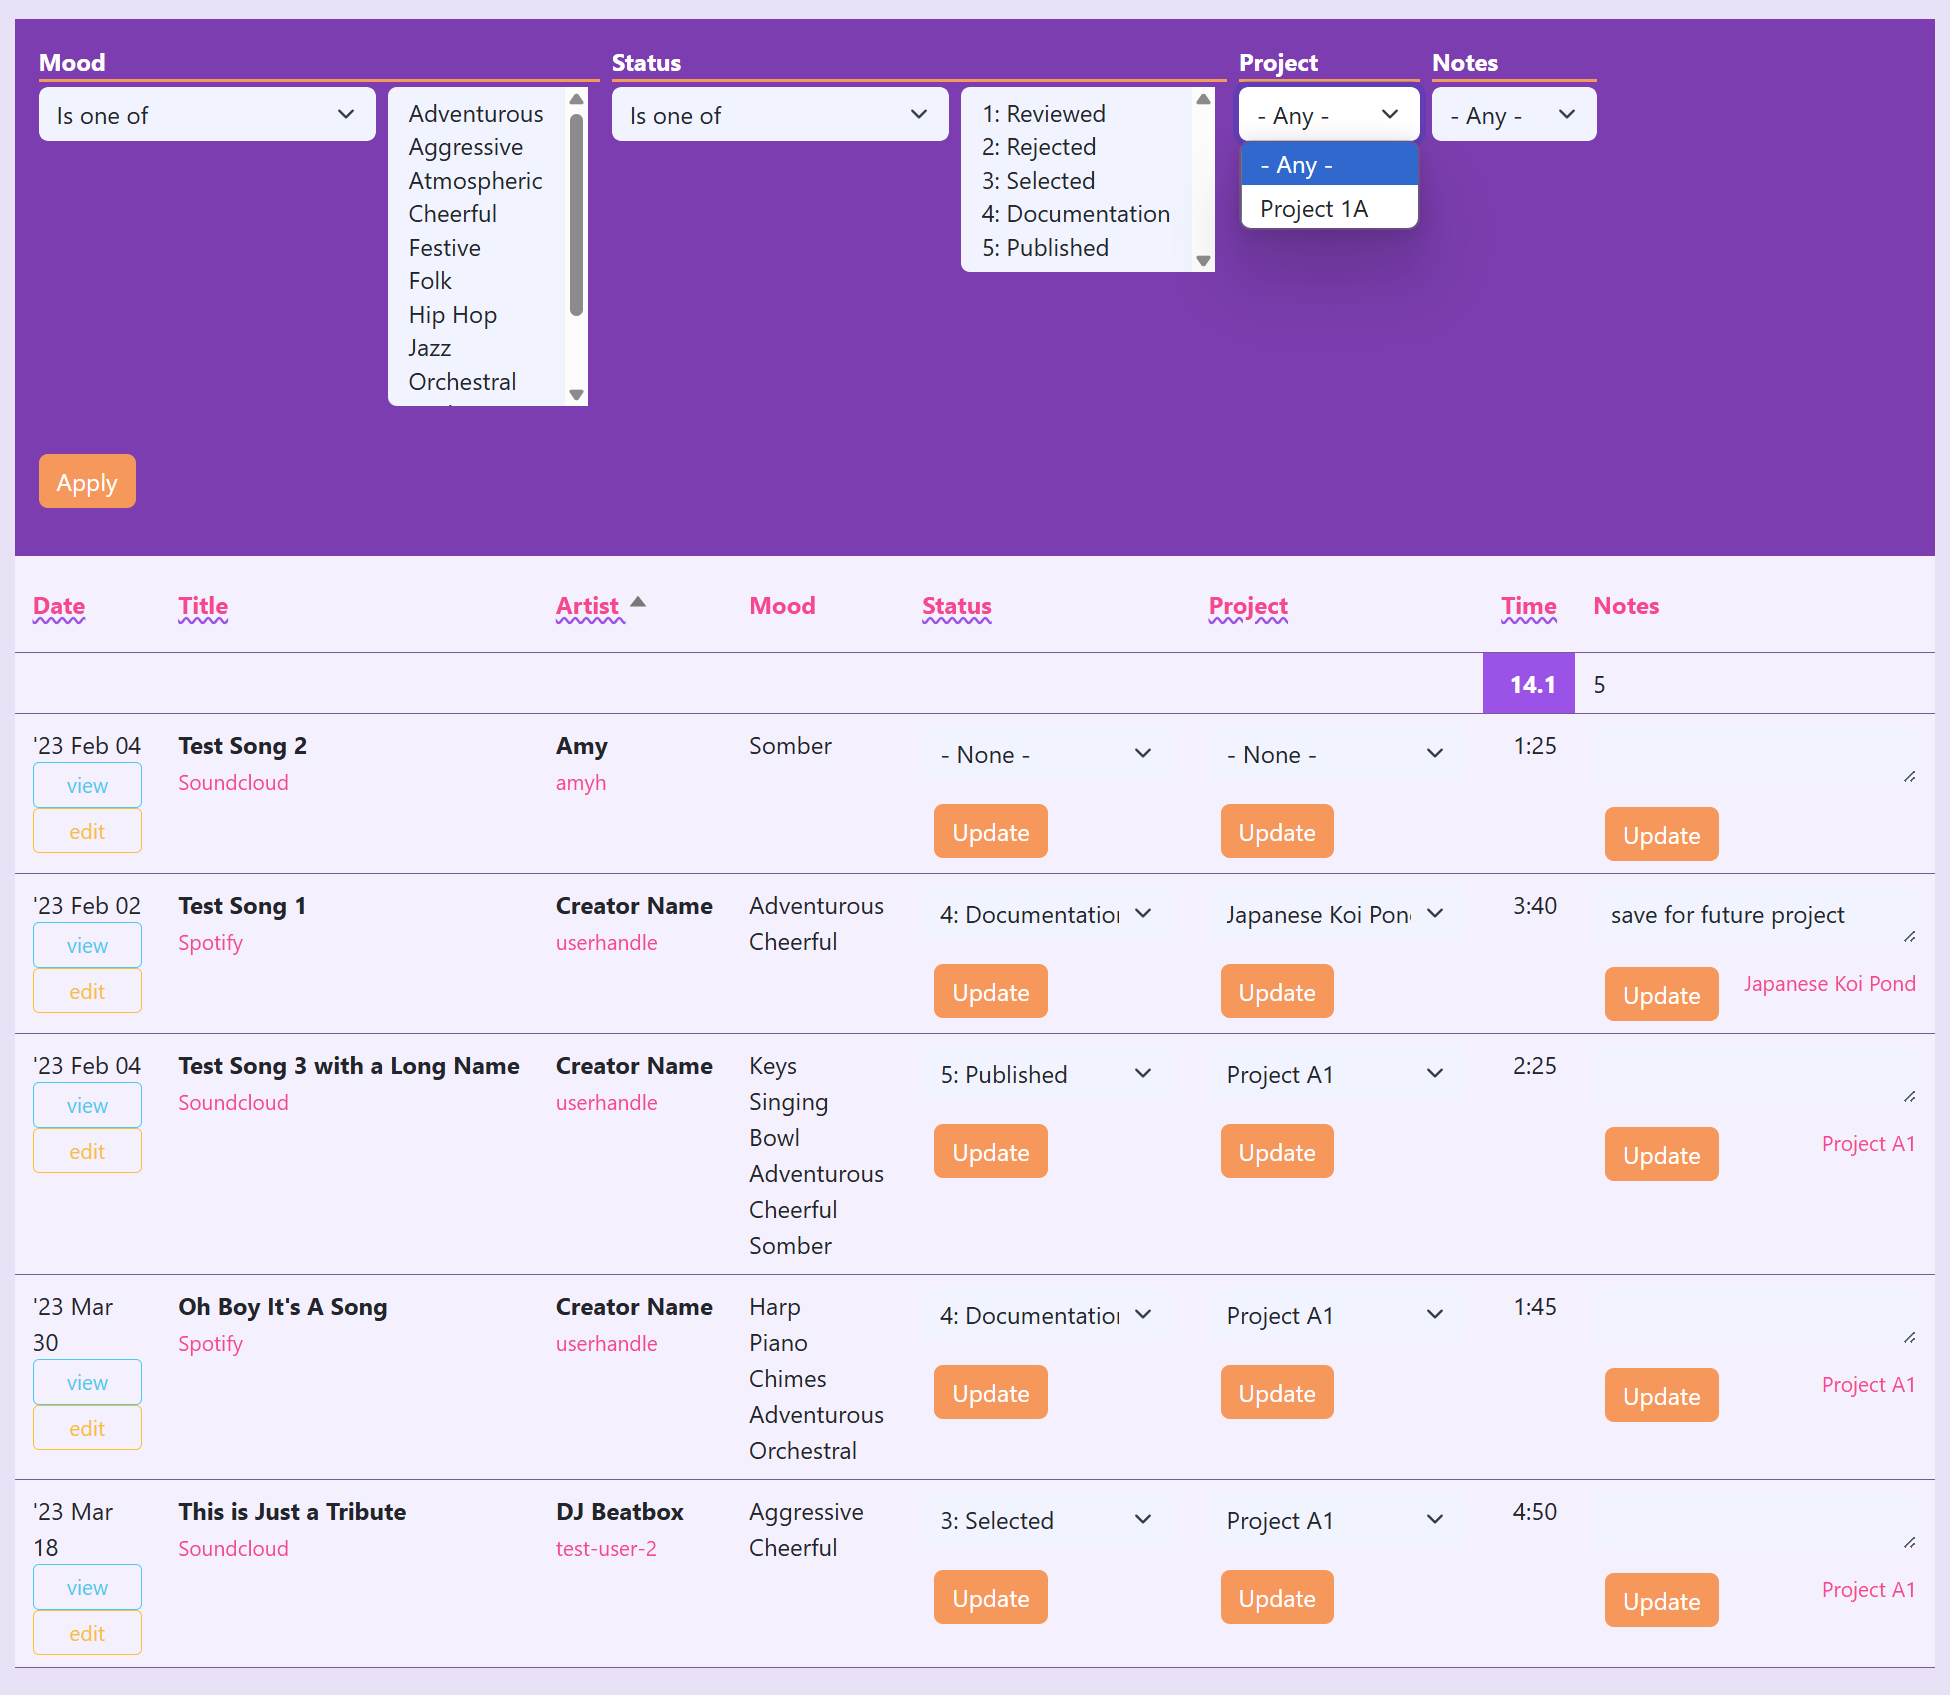Open Spotify link for Oh Boy It's A Song
1950x1695 pixels.
[x=211, y=1344]
